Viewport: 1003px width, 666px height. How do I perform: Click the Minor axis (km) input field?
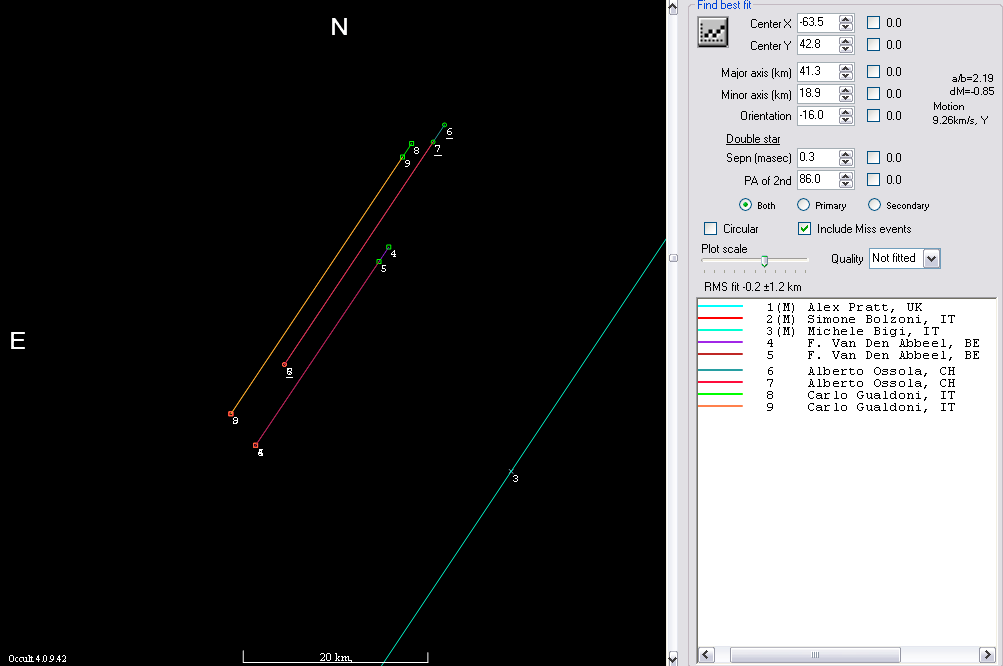pos(818,93)
